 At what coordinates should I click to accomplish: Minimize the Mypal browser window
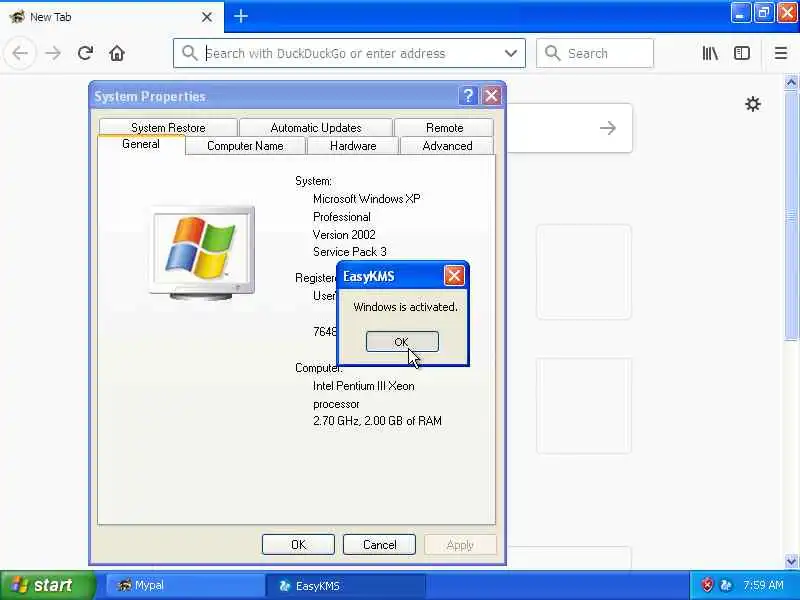740,13
